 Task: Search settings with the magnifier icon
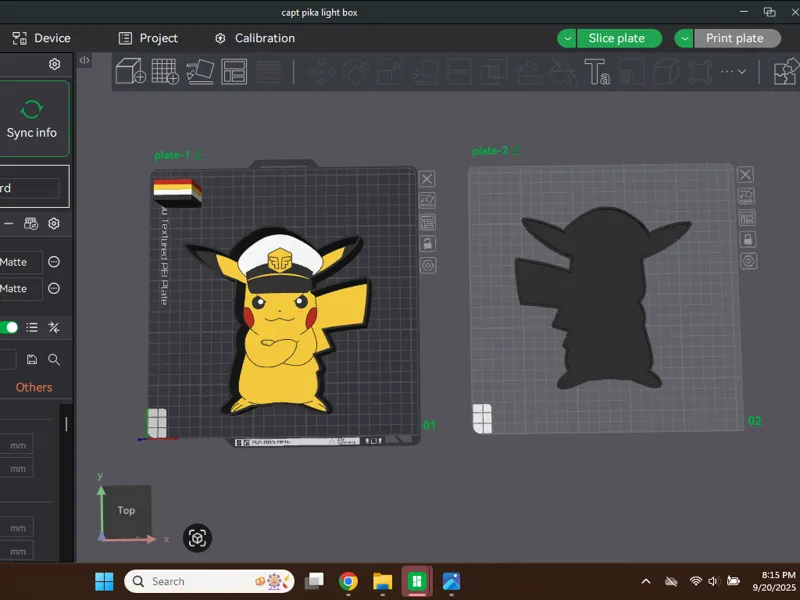point(54,360)
